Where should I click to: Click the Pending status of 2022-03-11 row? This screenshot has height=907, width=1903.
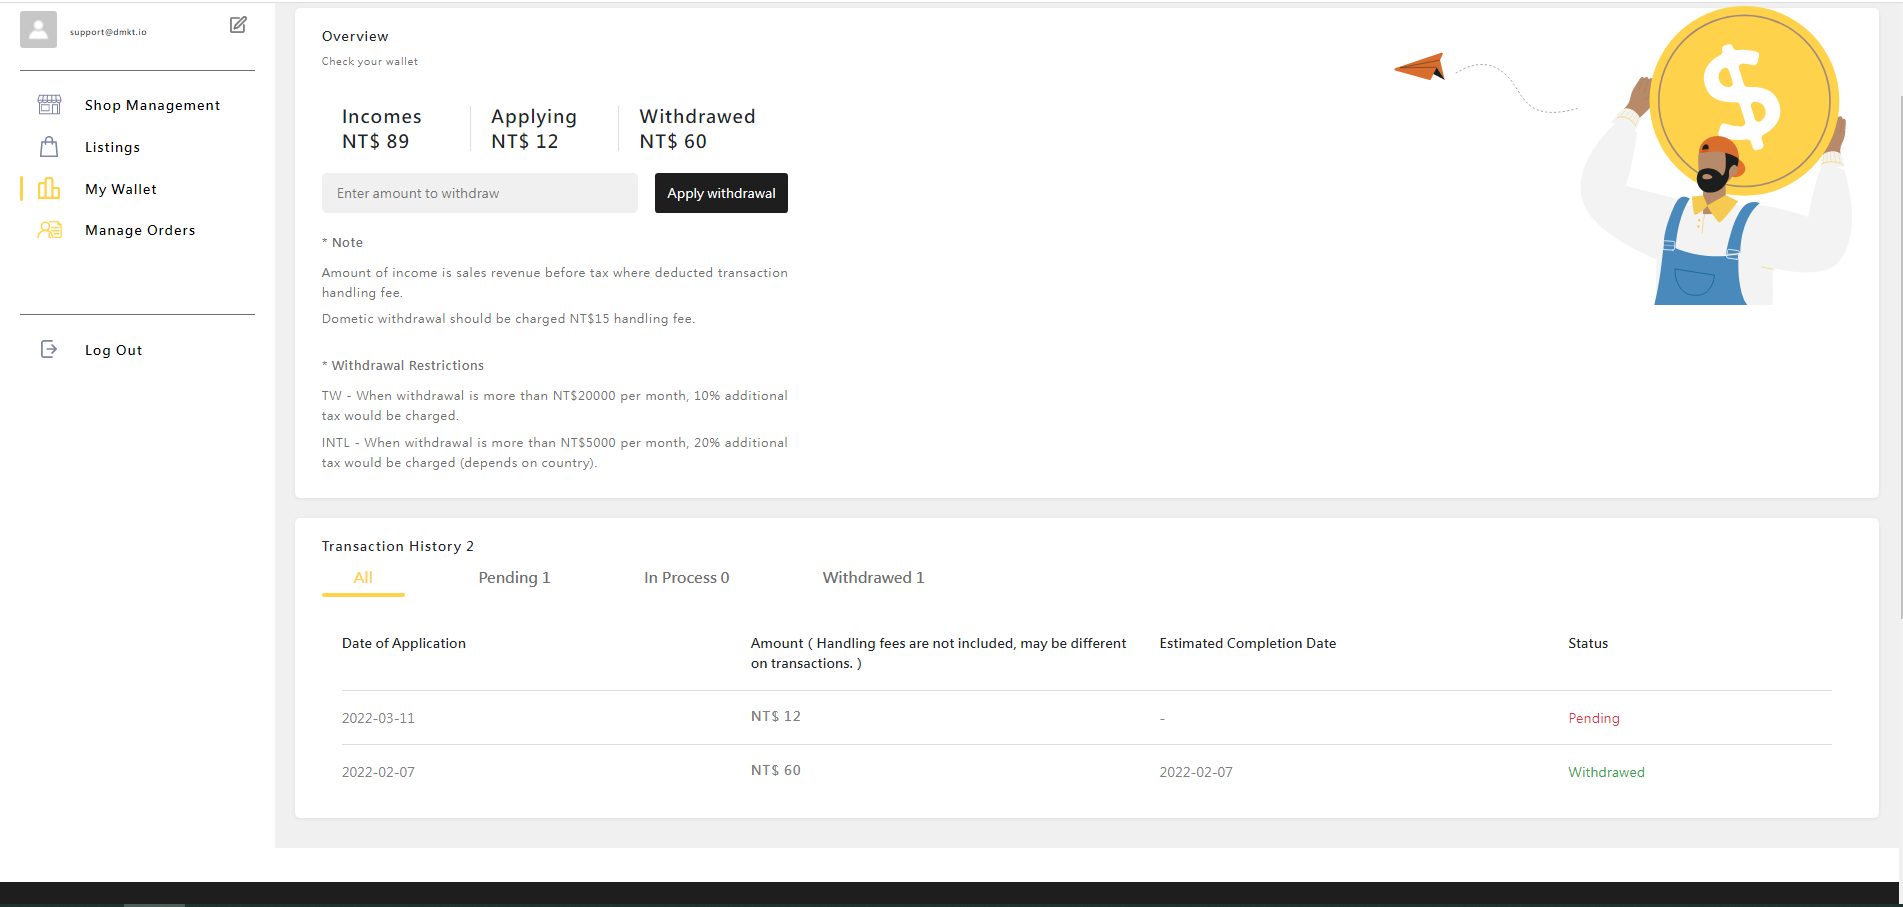pyautogui.click(x=1593, y=718)
